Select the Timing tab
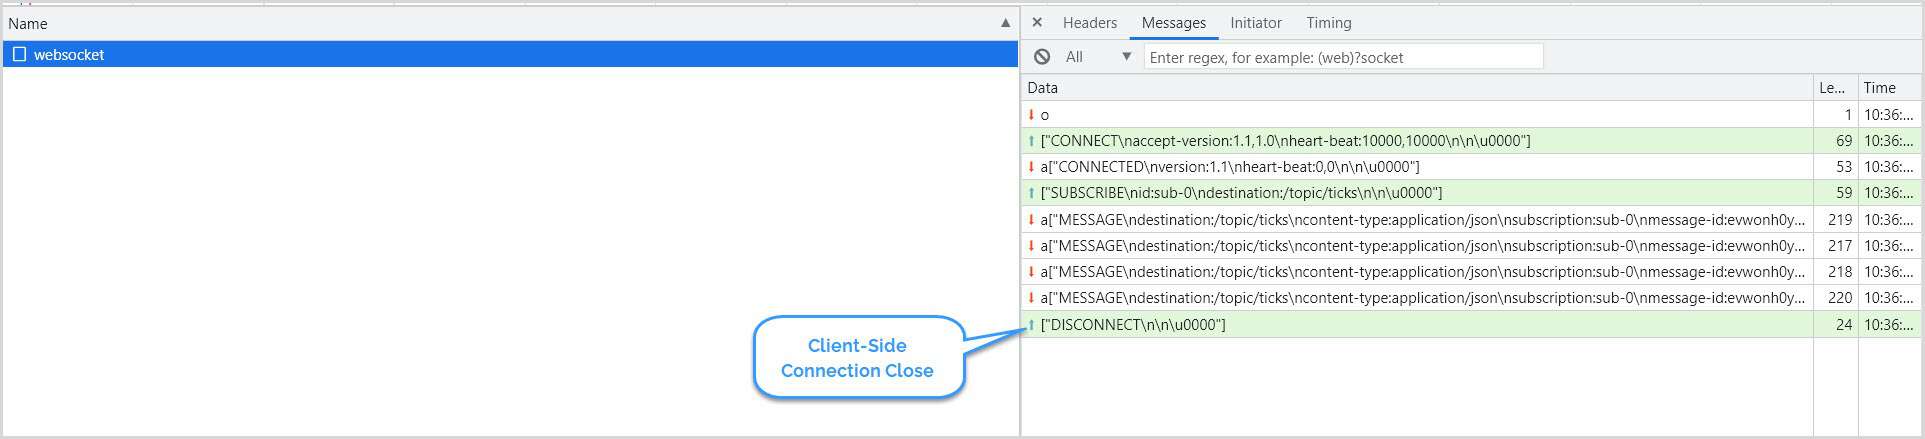 (x=1328, y=23)
